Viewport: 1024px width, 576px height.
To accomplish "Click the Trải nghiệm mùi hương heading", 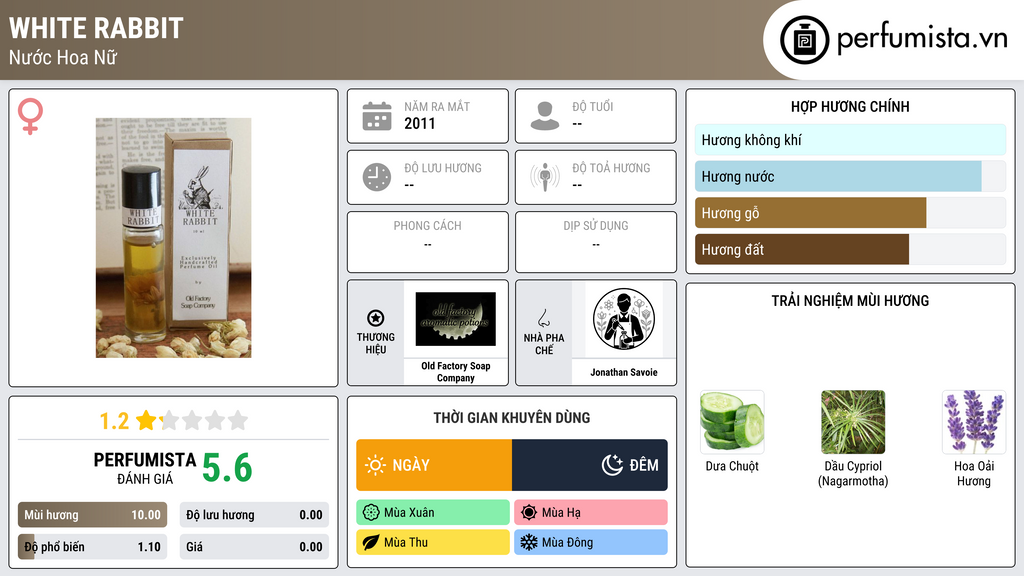I will (x=850, y=300).
